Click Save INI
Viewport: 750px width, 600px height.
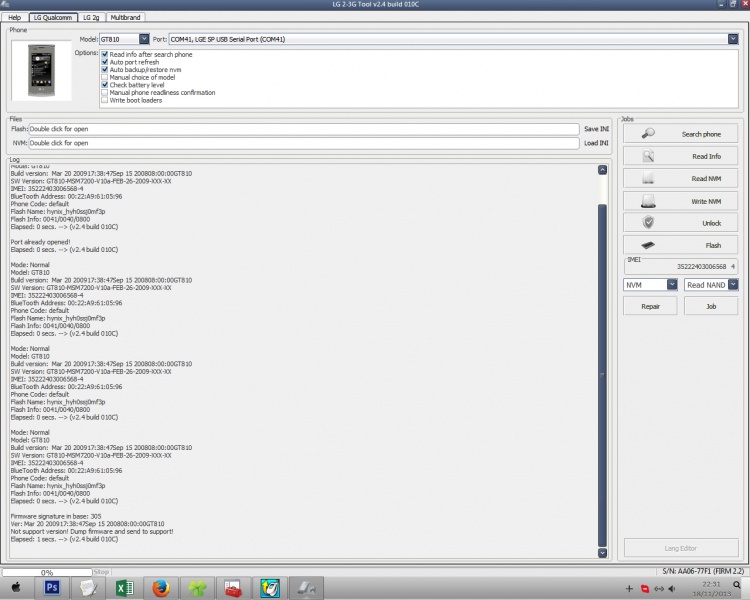tap(596, 129)
